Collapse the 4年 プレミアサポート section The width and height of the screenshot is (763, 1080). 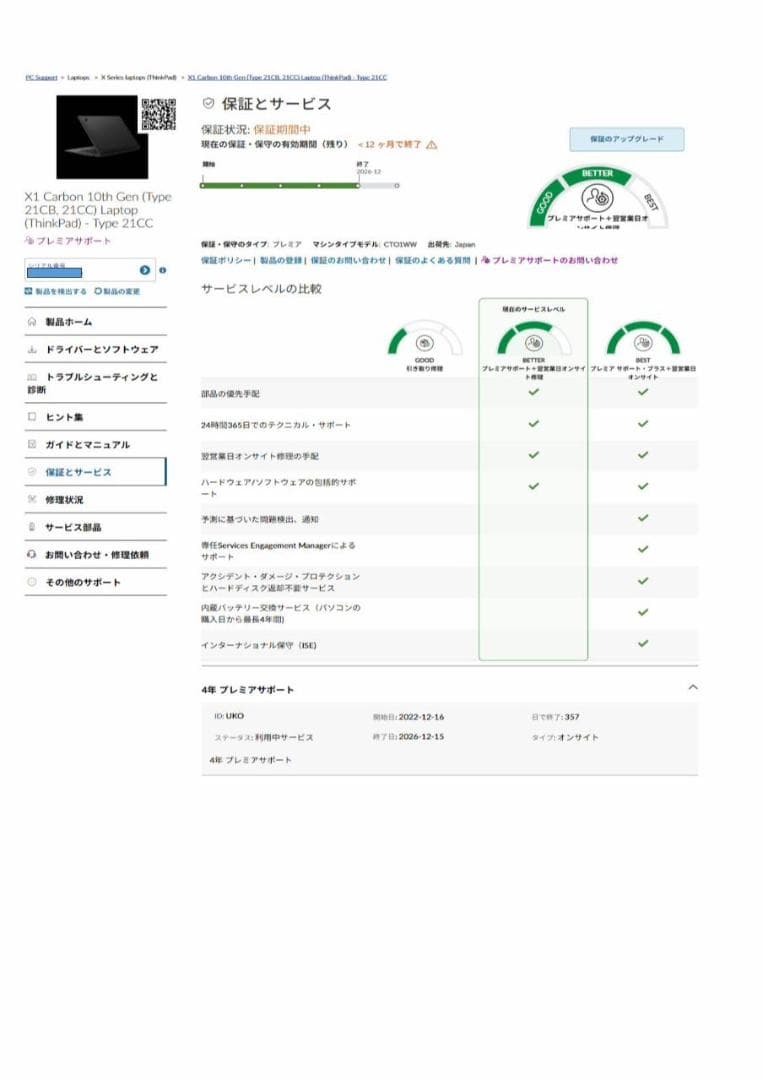click(693, 687)
